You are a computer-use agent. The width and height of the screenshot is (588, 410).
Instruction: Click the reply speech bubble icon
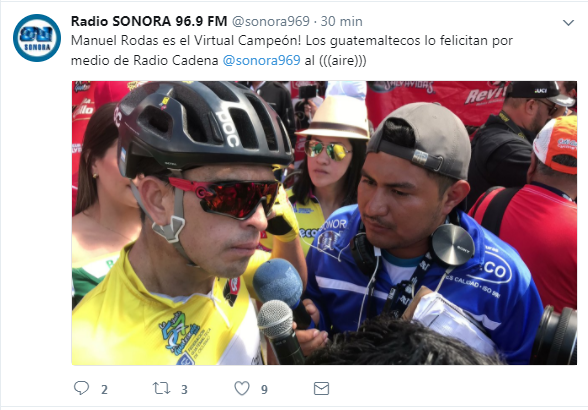pyautogui.click(x=81, y=388)
